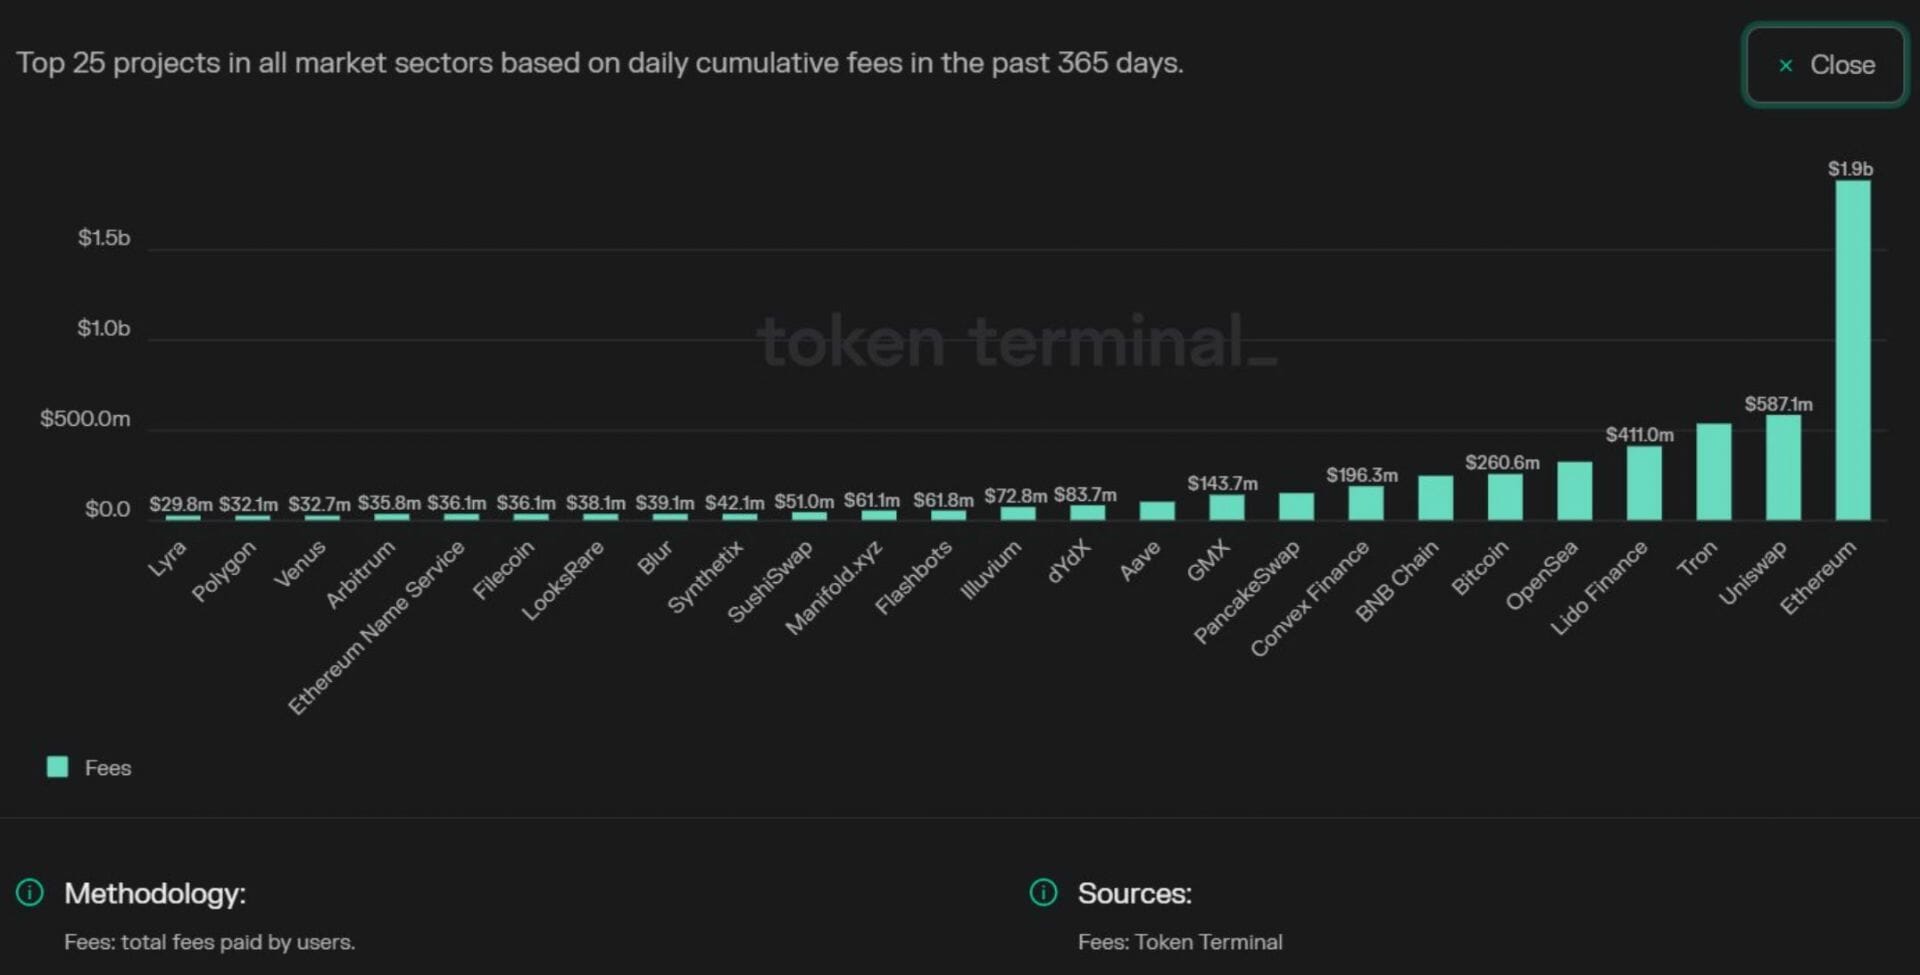Click the Ethereum bar in chart
The height and width of the screenshot is (975, 1920).
1852,350
